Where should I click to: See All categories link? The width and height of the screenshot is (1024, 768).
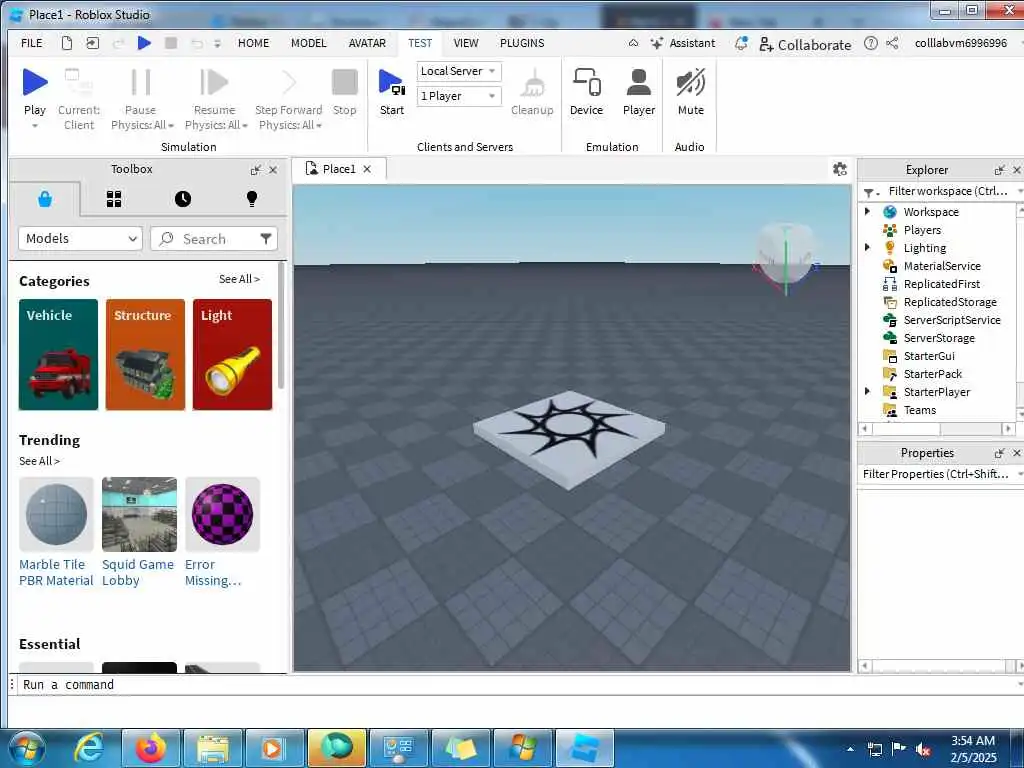pyautogui.click(x=239, y=279)
